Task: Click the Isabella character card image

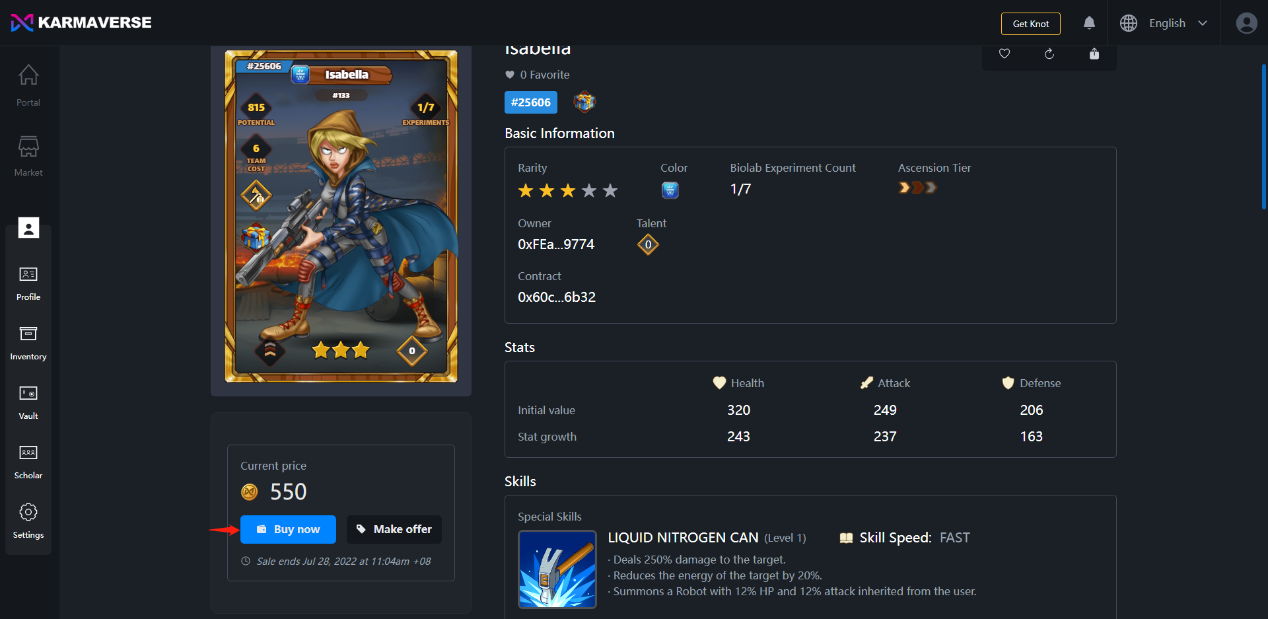Action: tap(341, 216)
